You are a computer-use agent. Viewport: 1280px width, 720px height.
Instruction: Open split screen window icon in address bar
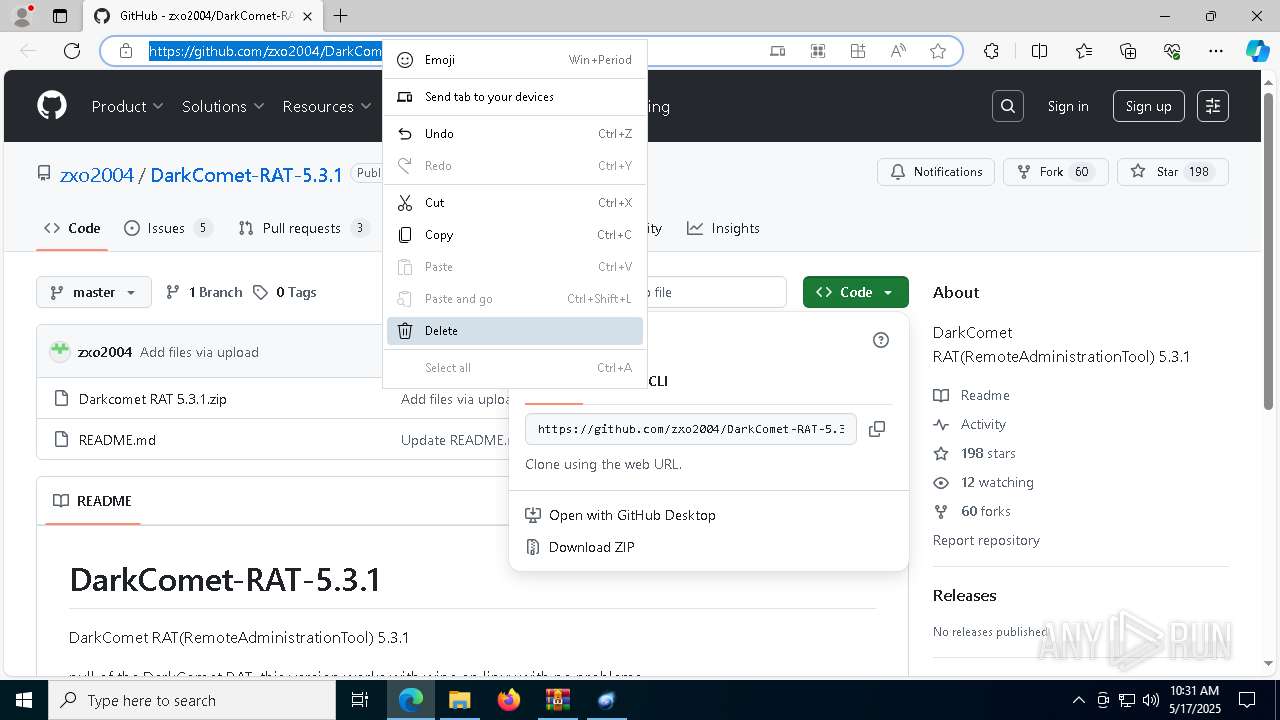[x=778, y=51]
